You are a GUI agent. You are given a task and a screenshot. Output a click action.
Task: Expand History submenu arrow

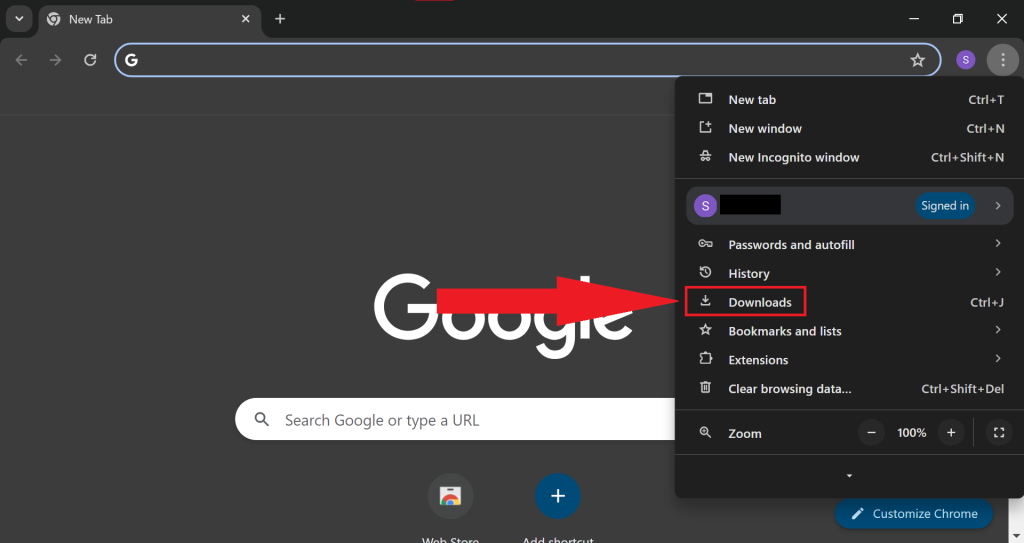click(x=998, y=272)
